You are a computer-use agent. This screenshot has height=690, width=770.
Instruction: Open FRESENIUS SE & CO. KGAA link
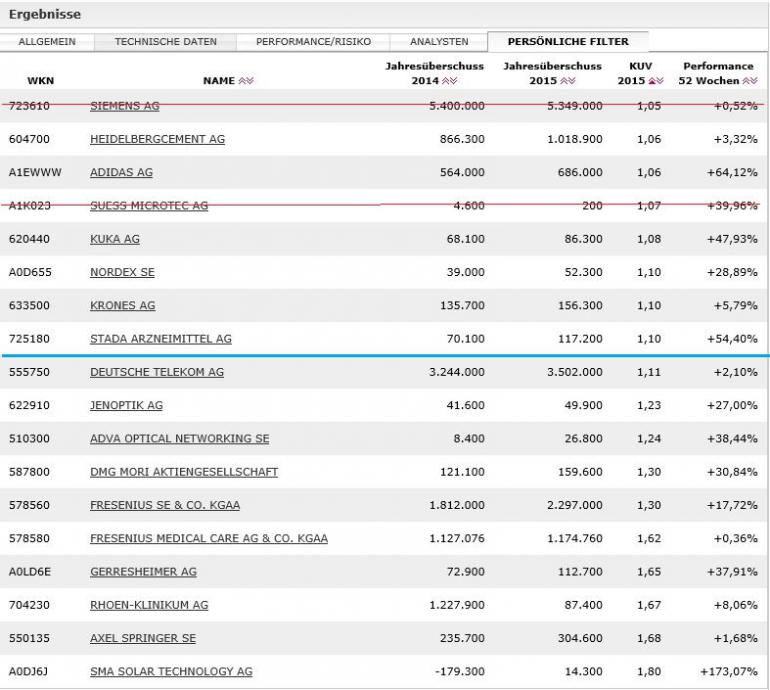point(165,505)
